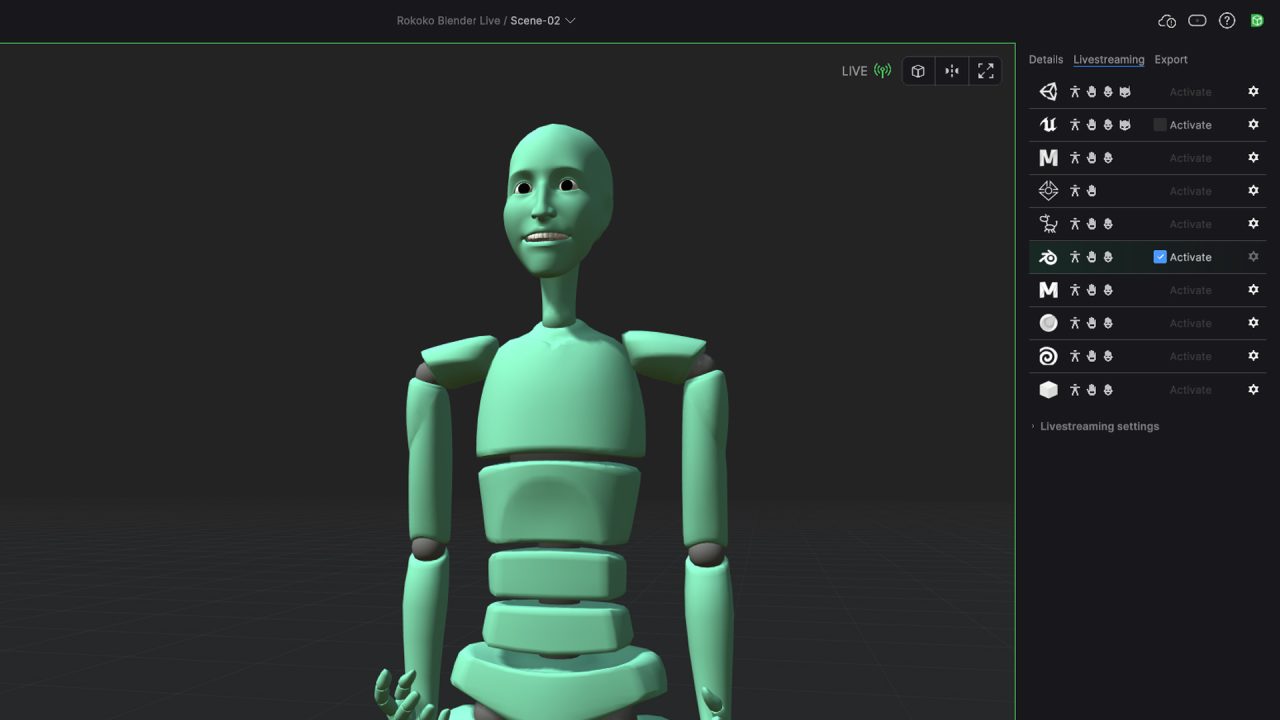The width and height of the screenshot is (1280, 720).
Task: Click the Blender icon in the livestream list
Action: click(x=1048, y=257)
